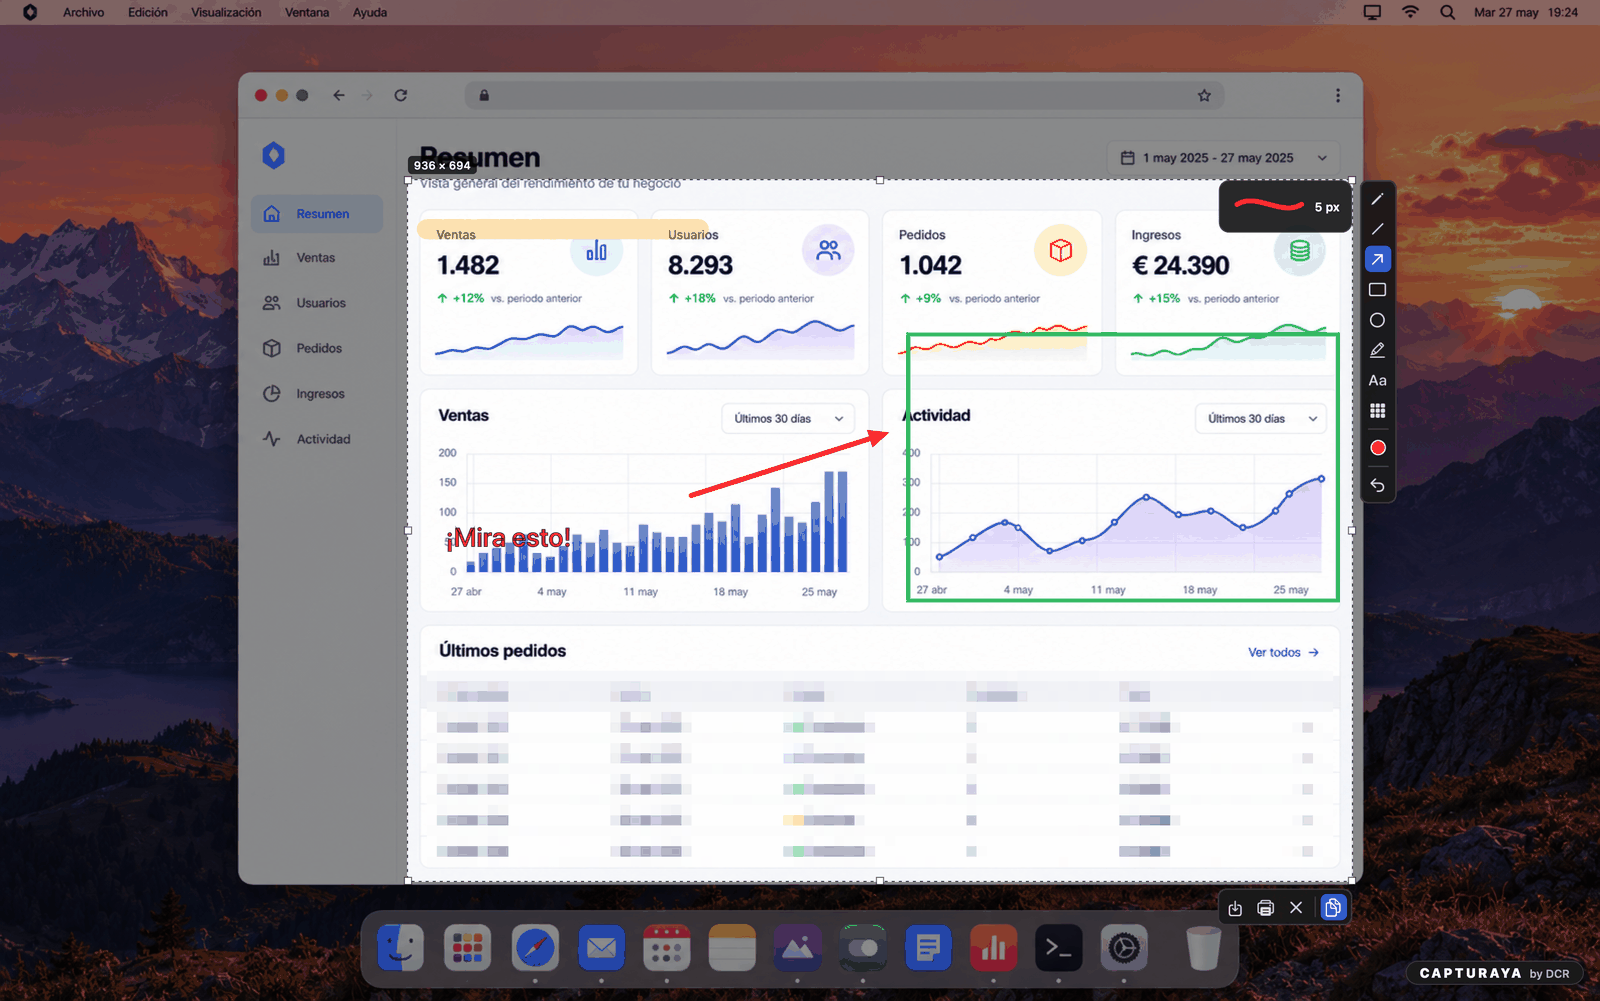Open the Edición menu
Screen dimensions: 1600x1001
point(148,12)
